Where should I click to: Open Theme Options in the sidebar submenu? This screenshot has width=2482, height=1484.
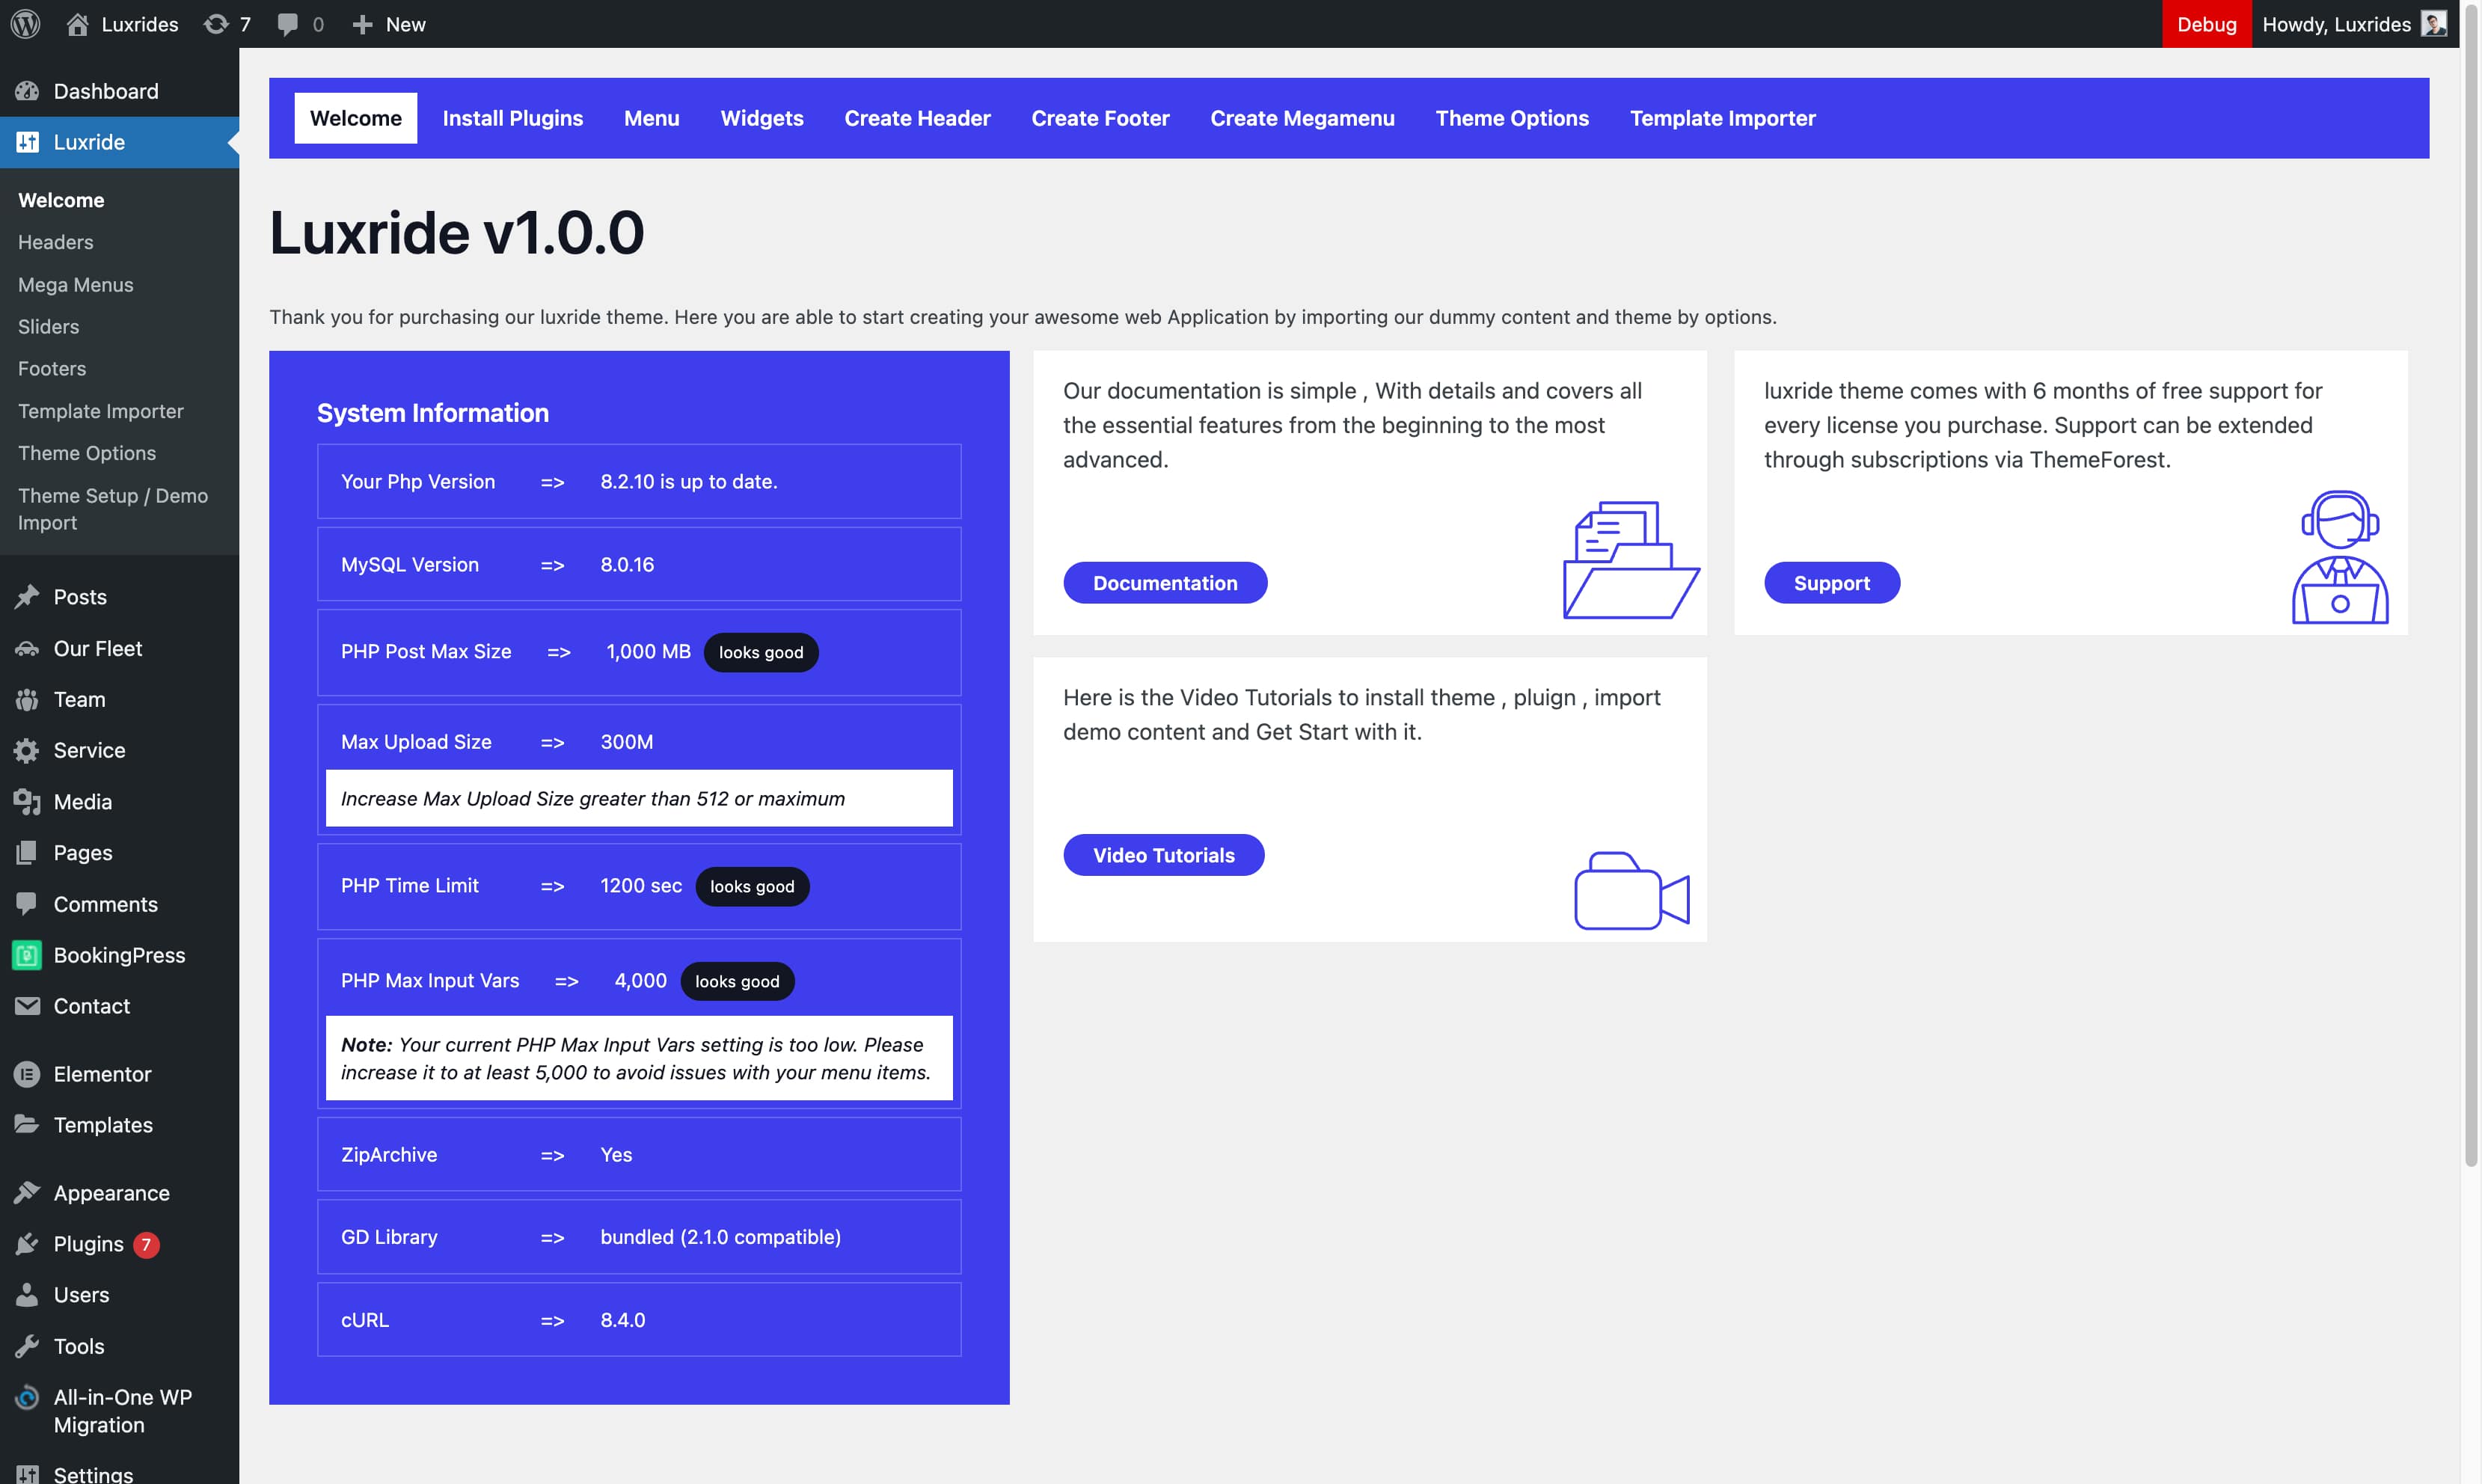tap(87, 453)
